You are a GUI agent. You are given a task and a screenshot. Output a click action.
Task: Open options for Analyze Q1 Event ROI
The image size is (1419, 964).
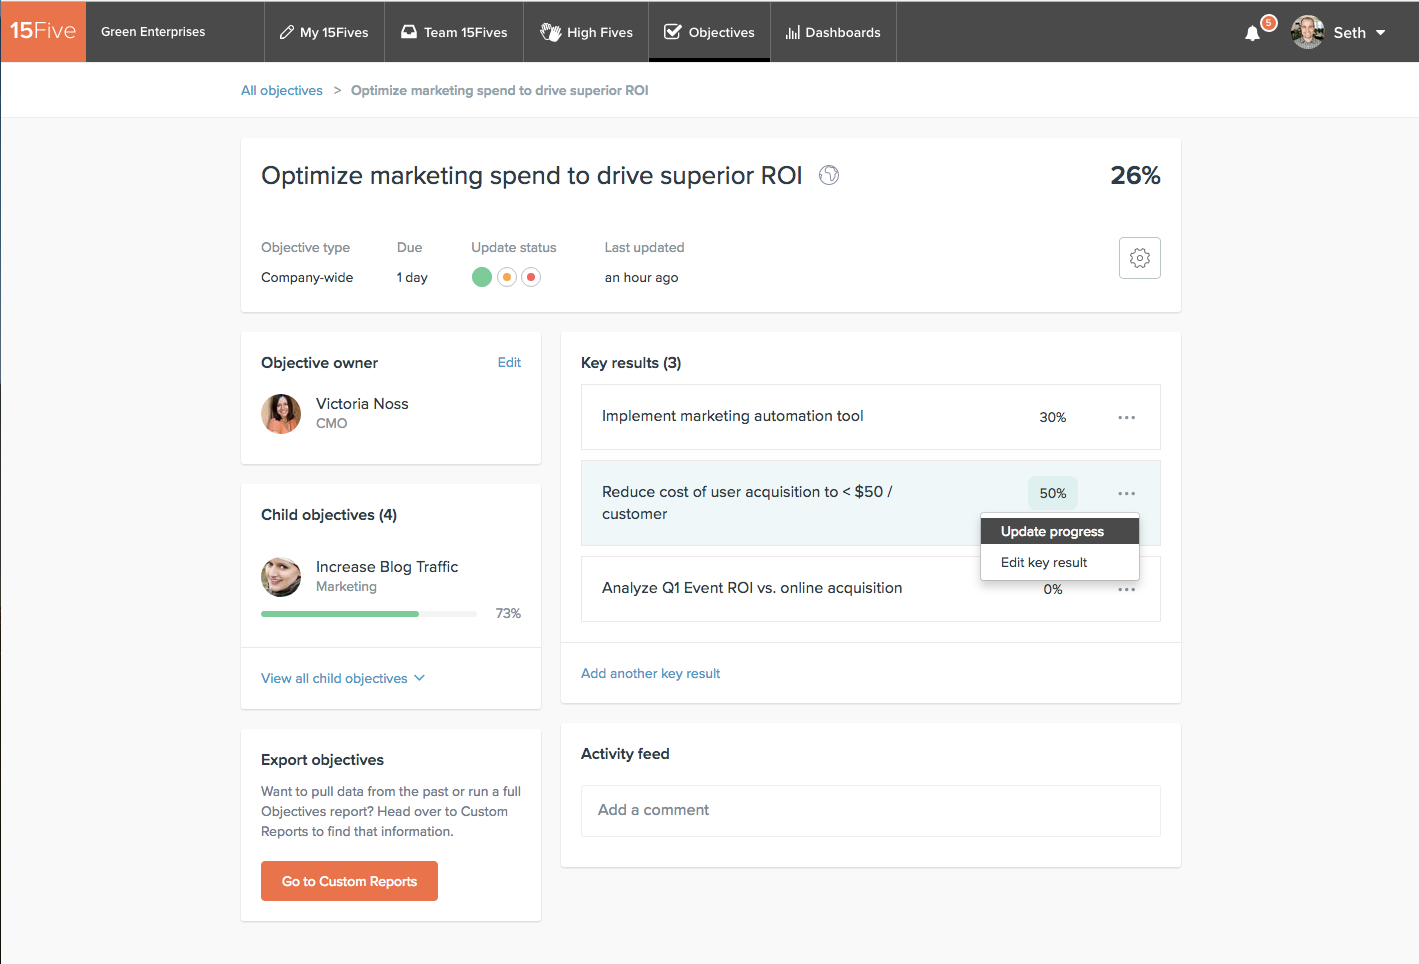(1126, 589)
